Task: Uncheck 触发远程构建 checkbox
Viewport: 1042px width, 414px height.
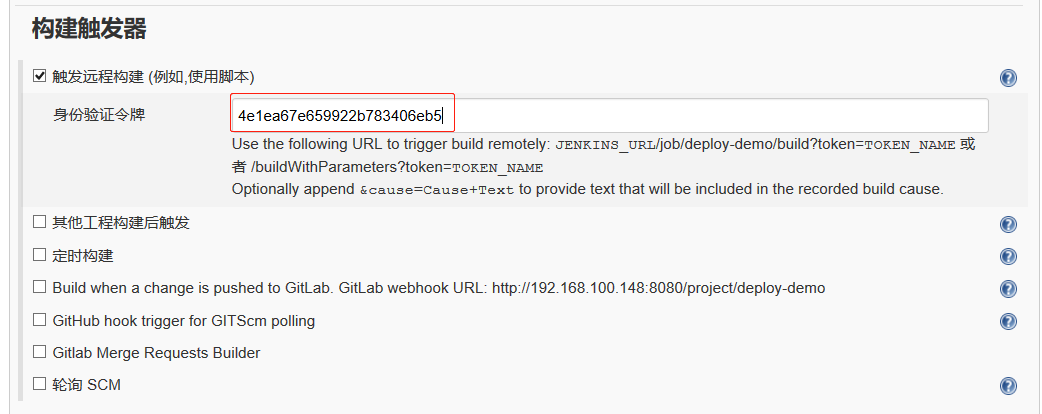Action: (40, 76)
